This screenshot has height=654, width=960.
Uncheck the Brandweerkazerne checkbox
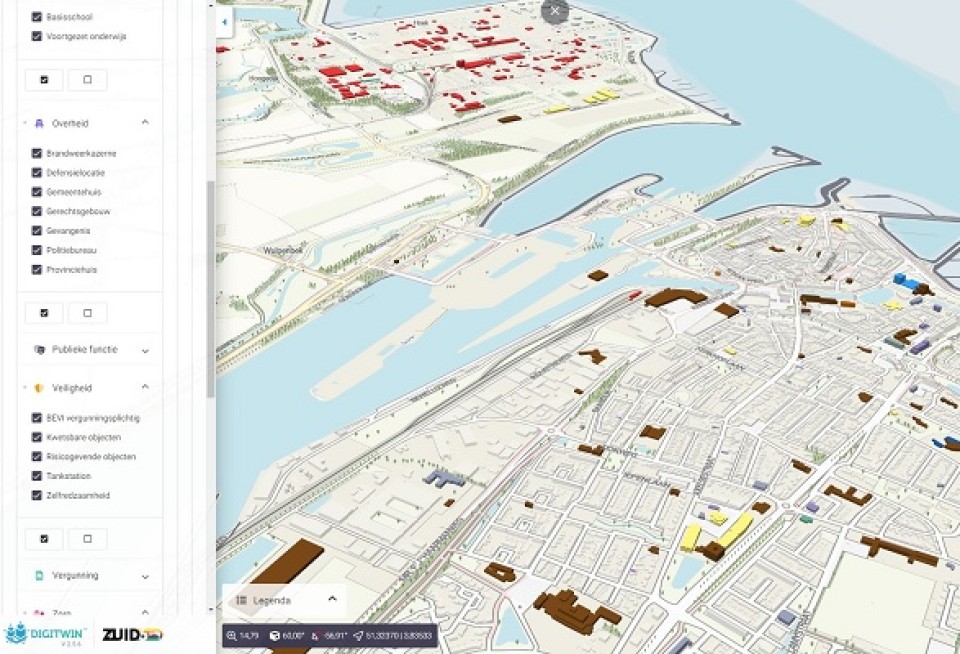coord(37,154)
